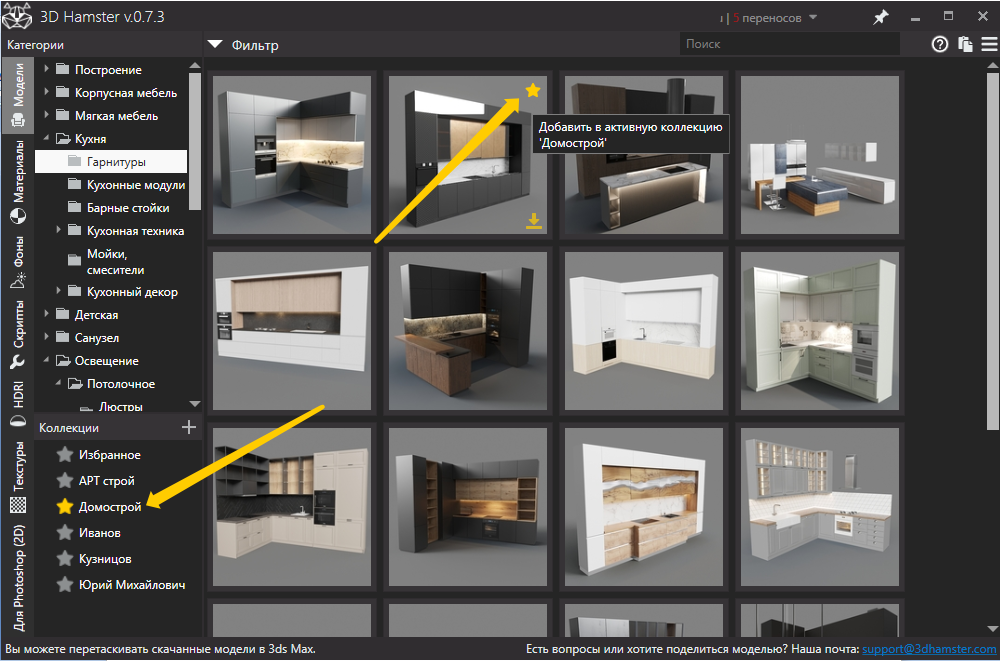Switch to the Текстуры tab
The width and height of the screenshot is (1000, 661).
tap(18, 477)
